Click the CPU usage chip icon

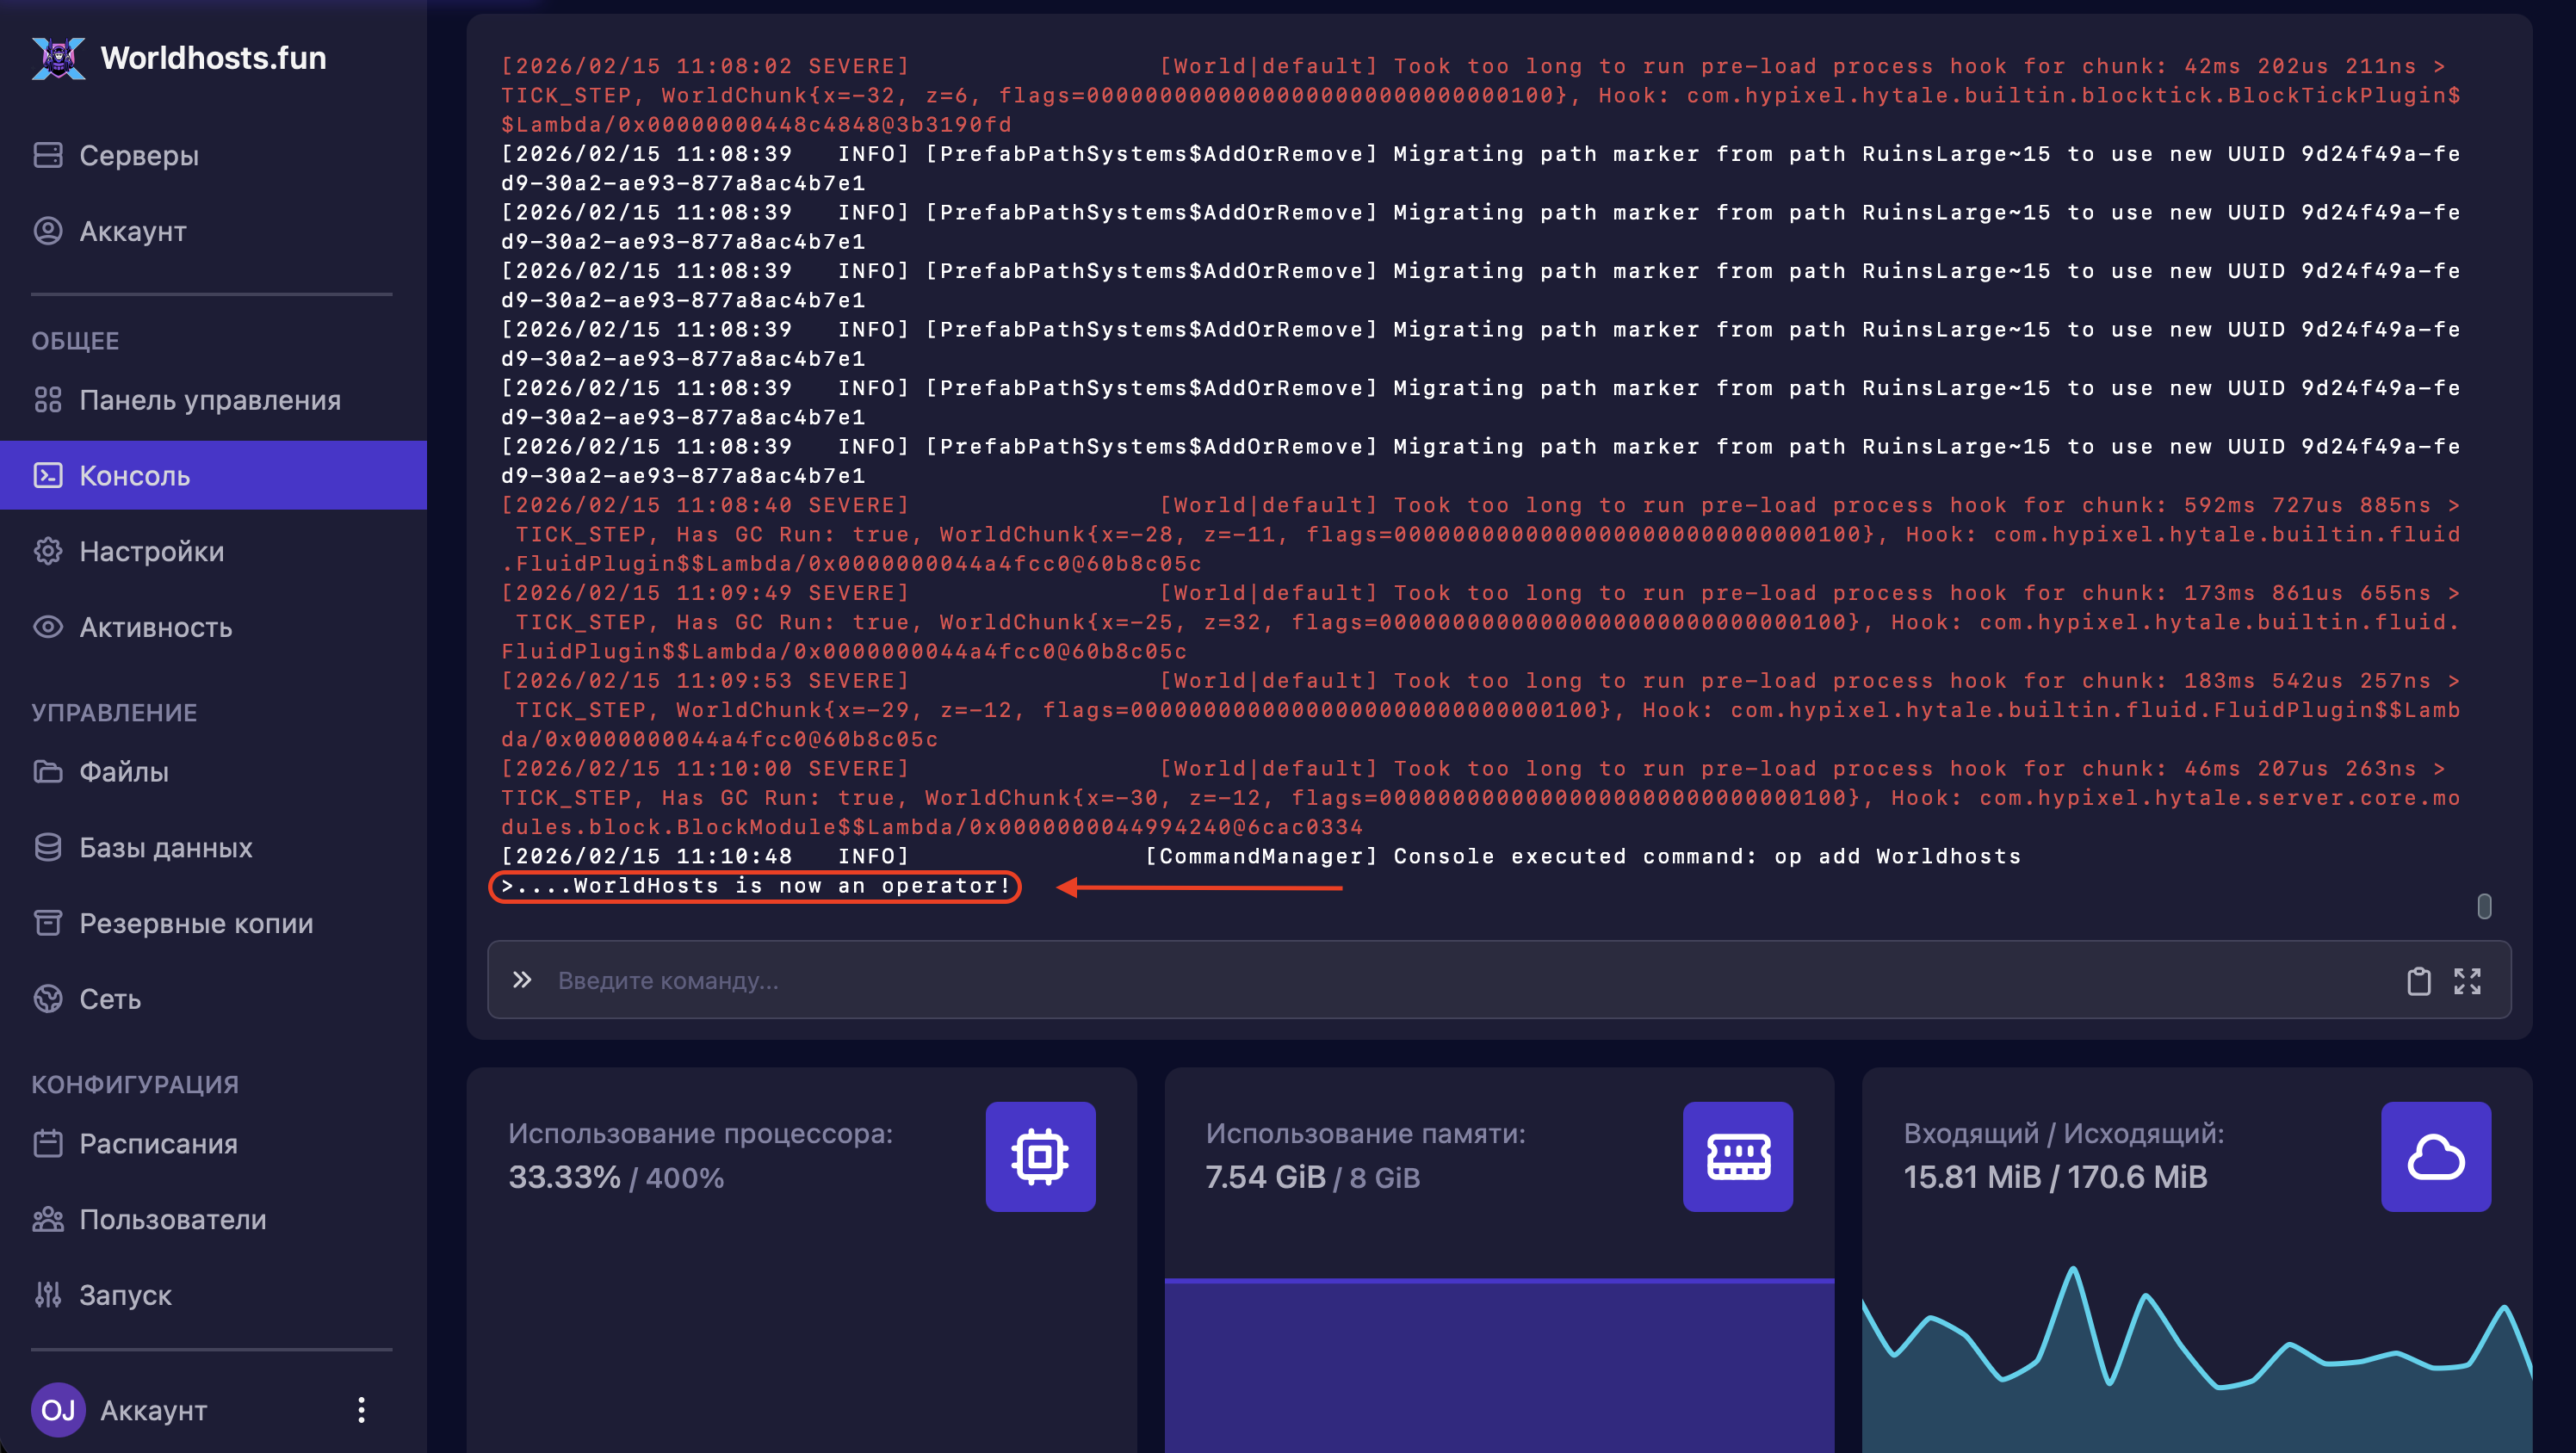[1040, 1157]
